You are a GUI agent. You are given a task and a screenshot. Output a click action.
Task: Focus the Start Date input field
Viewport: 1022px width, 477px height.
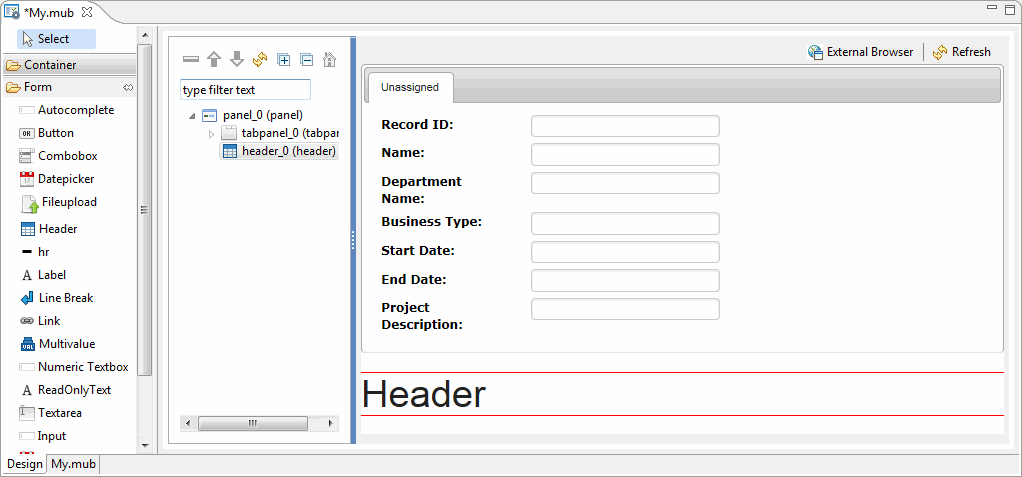click(x=625, y=252)
